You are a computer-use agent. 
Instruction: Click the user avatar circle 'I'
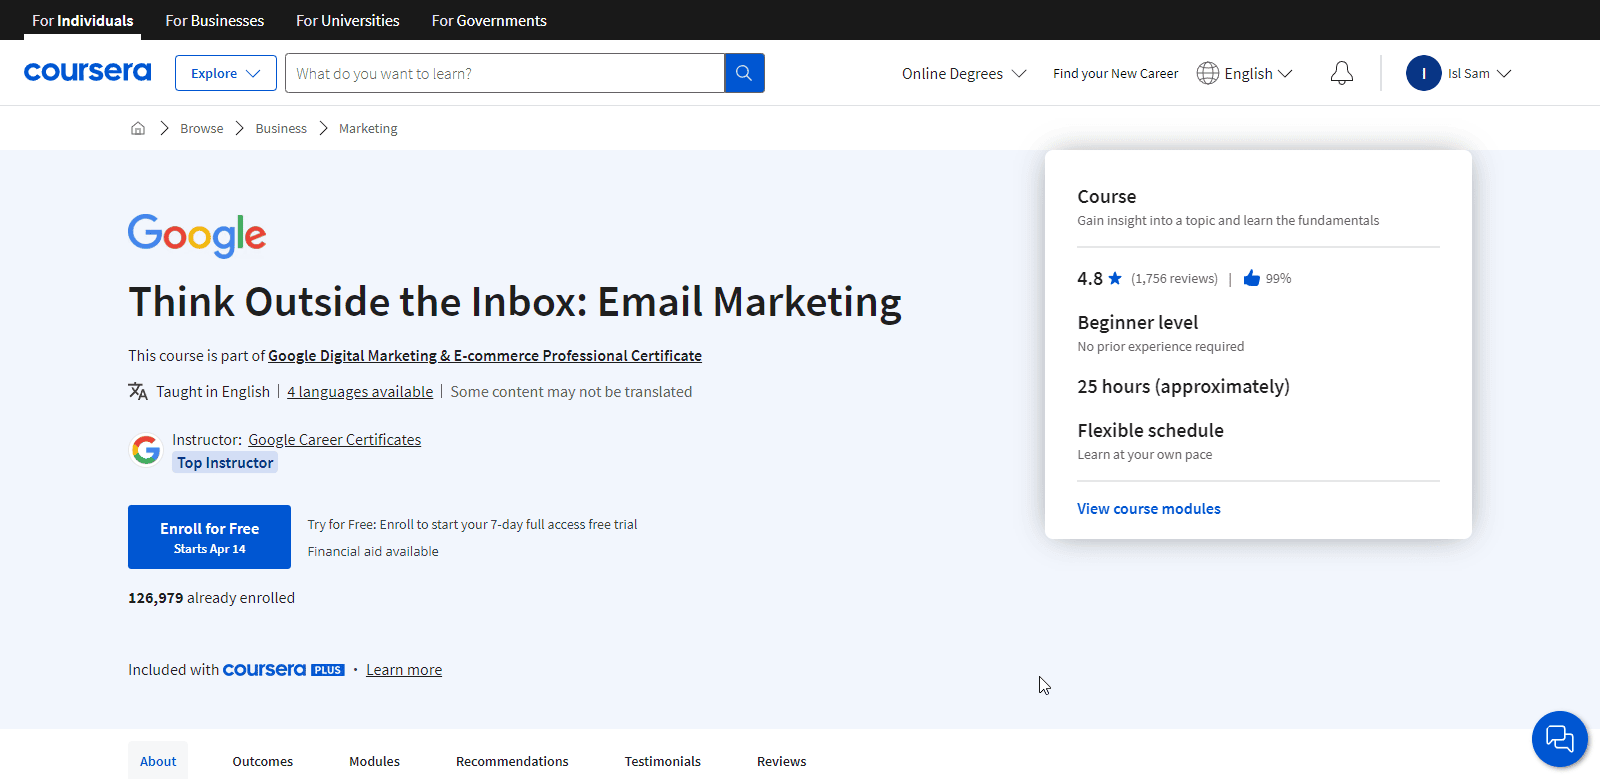1423,73
